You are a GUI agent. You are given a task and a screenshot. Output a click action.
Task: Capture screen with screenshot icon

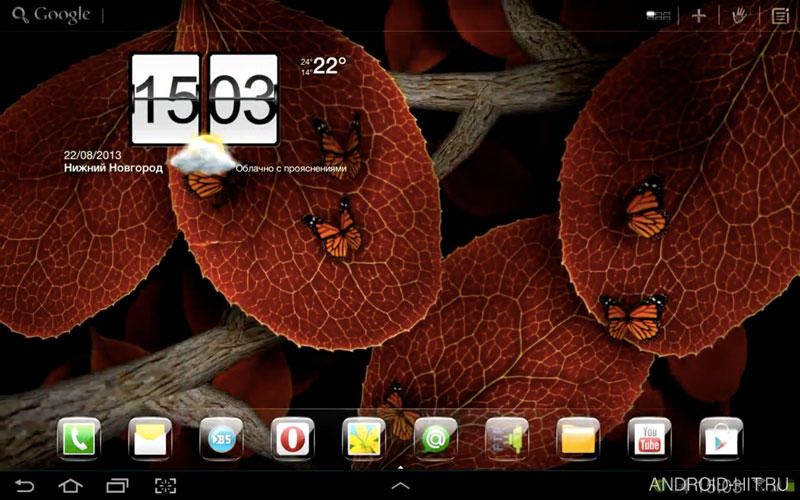[x=165, y=485]
